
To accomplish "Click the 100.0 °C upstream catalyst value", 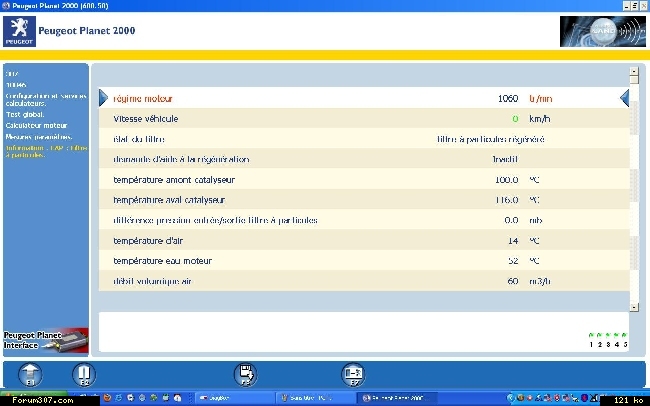I will [x=507, y=180].
